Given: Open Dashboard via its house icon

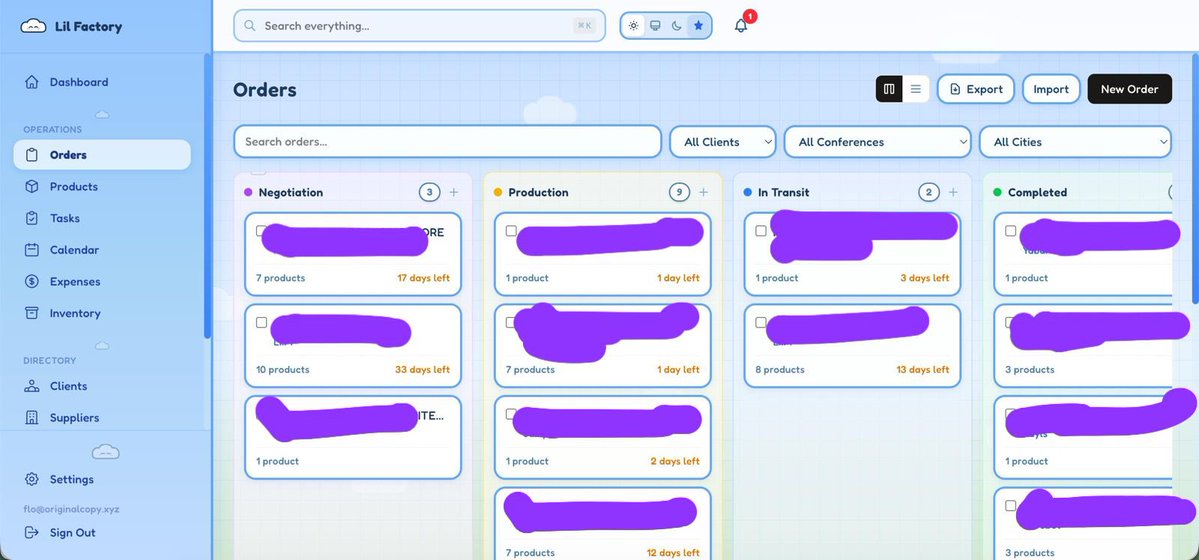Looking at the screenshot, I should click(31, 82).
